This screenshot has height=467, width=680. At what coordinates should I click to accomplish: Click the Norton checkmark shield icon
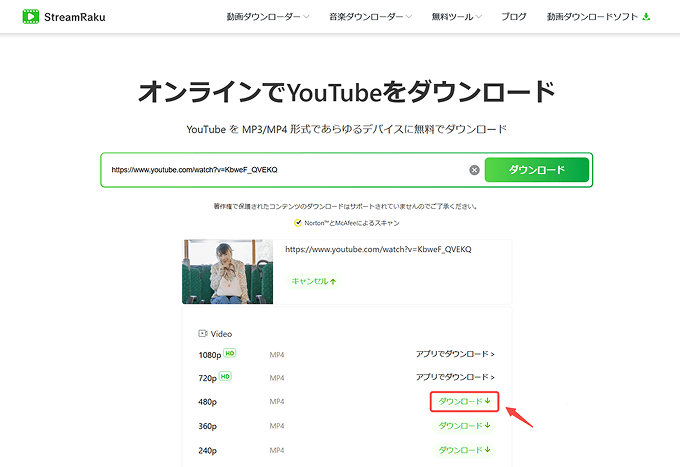pos(298,223)
